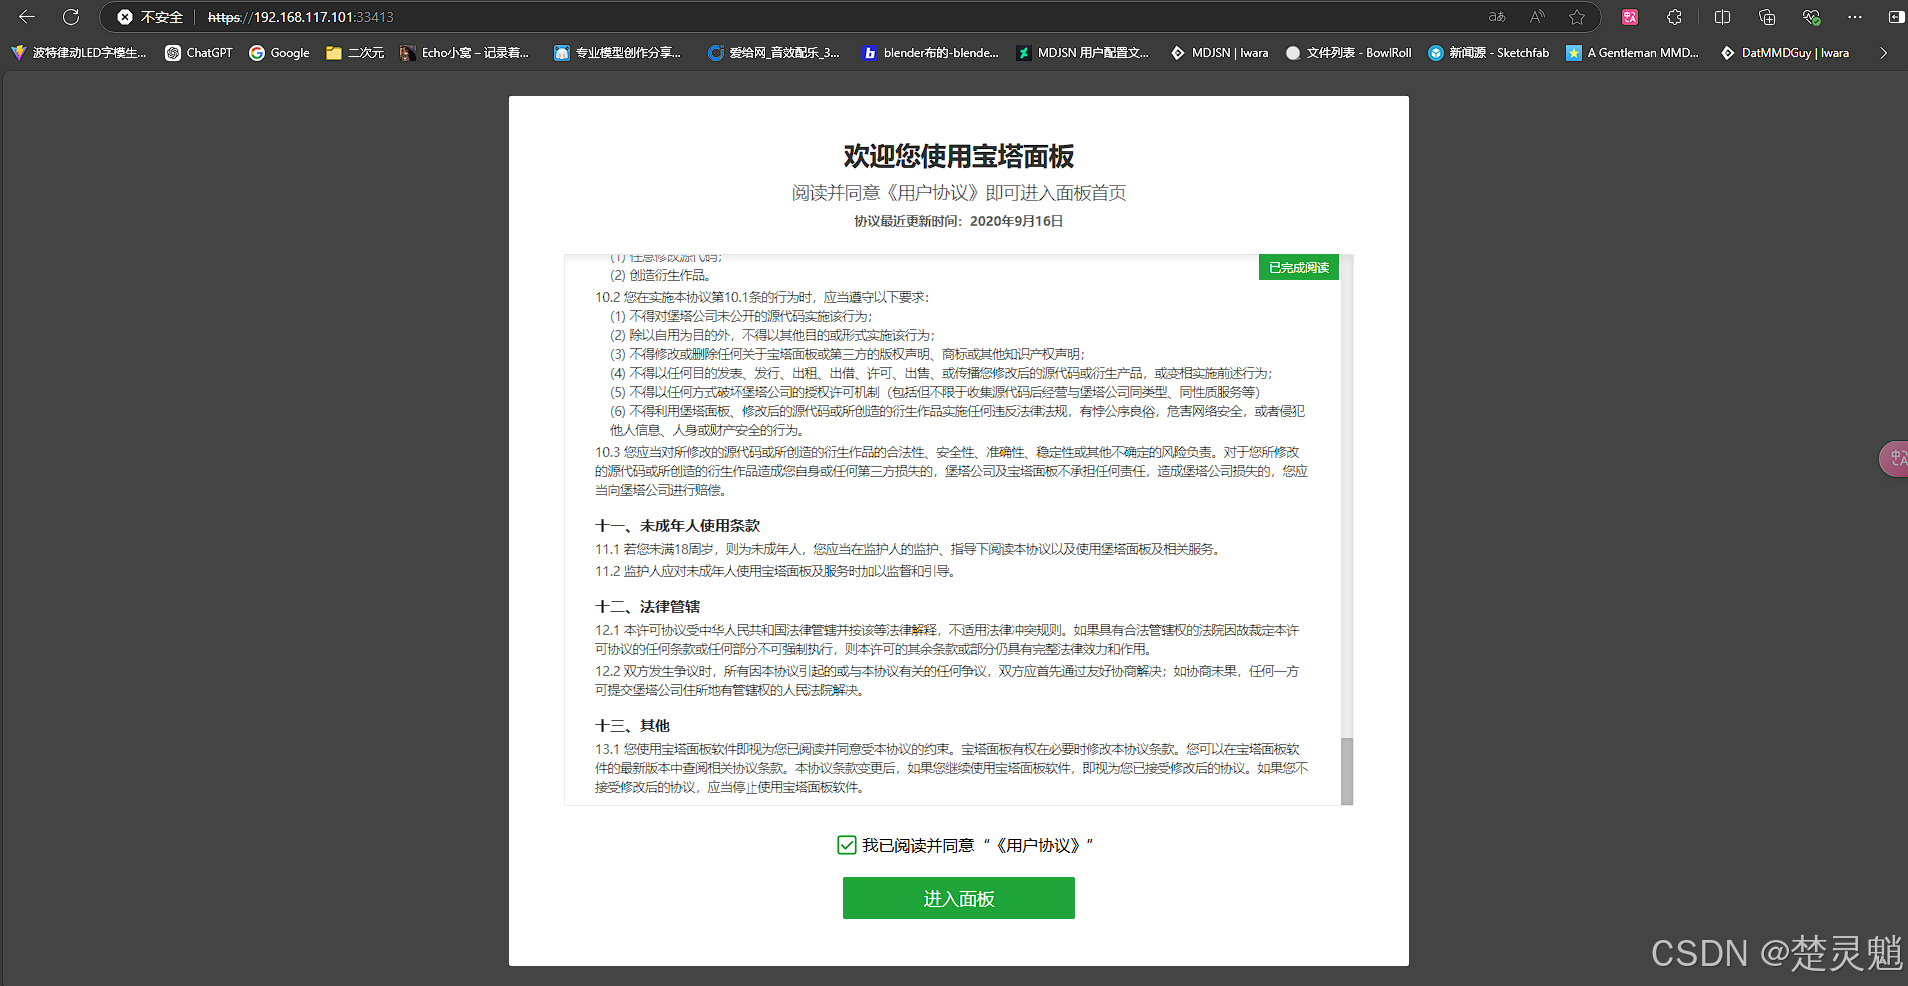Click clause 11.2 about guardian supervision
Viewport: 1908px width, 986px height.
coord(777,572)
